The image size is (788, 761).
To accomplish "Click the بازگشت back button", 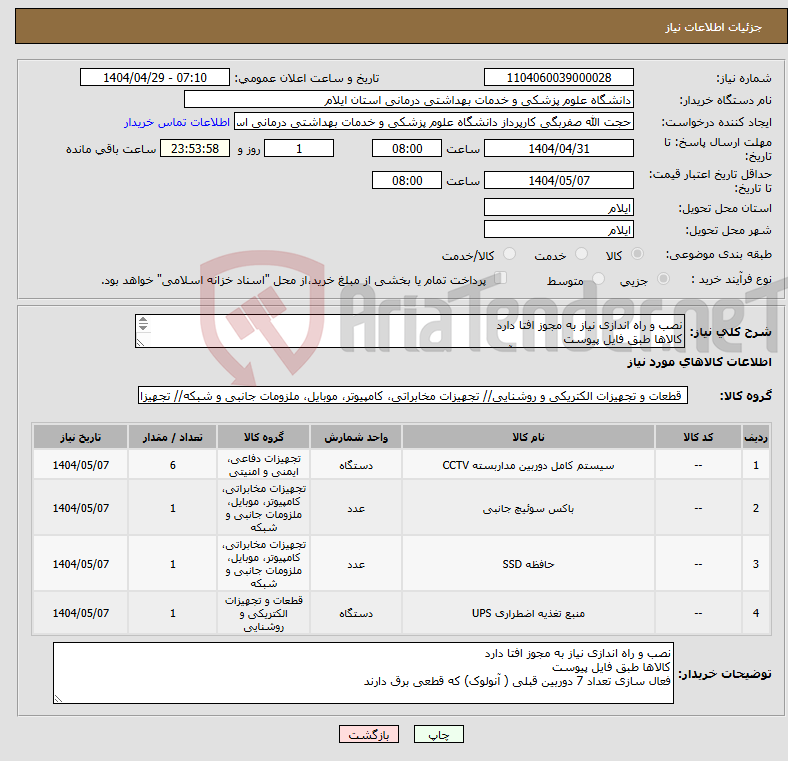I will pyautogui.click(x=369, y=734).
